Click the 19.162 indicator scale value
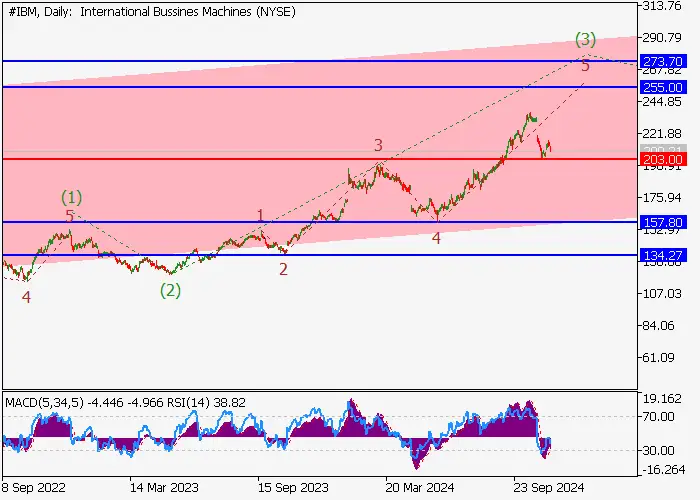The image size is (700, 500). coord(662,399)
